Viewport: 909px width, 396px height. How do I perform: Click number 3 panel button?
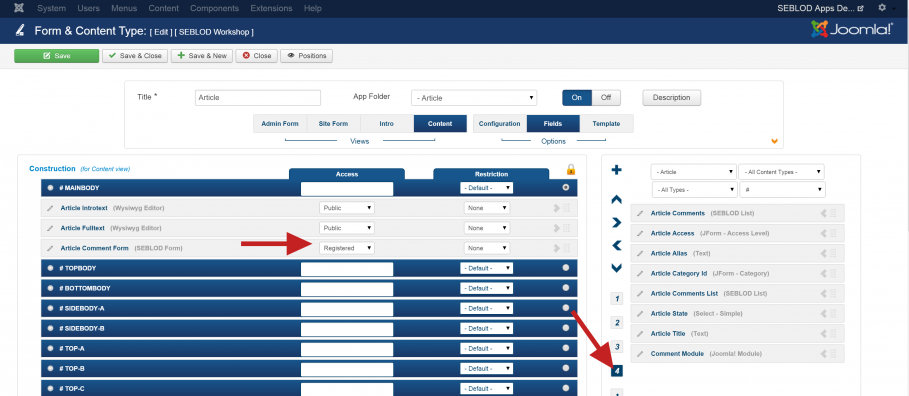(617, 347)
